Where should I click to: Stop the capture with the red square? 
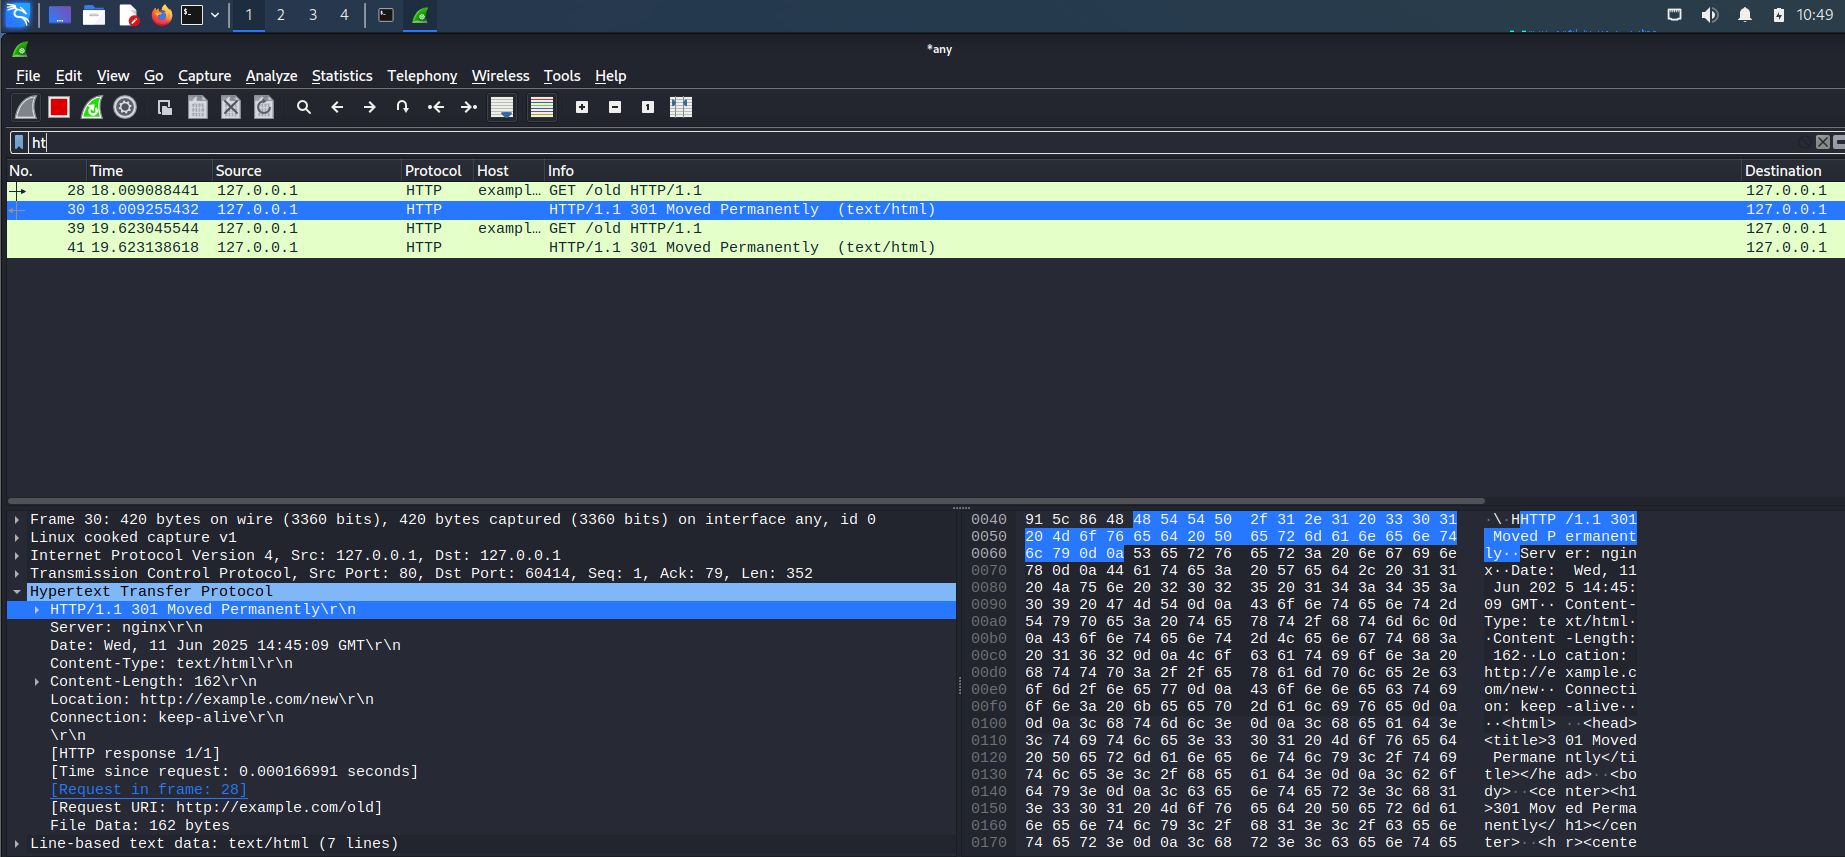point(59,107)
